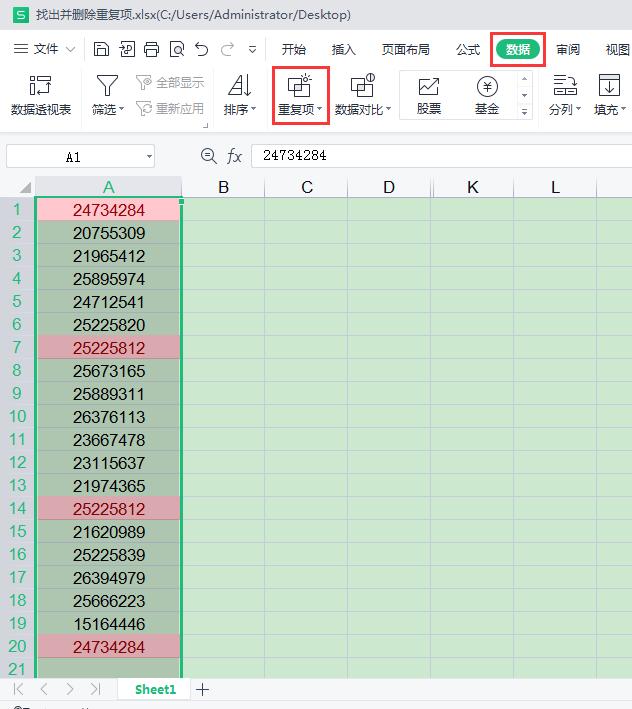Click the 数据对比 compare icon

(363, 85)
